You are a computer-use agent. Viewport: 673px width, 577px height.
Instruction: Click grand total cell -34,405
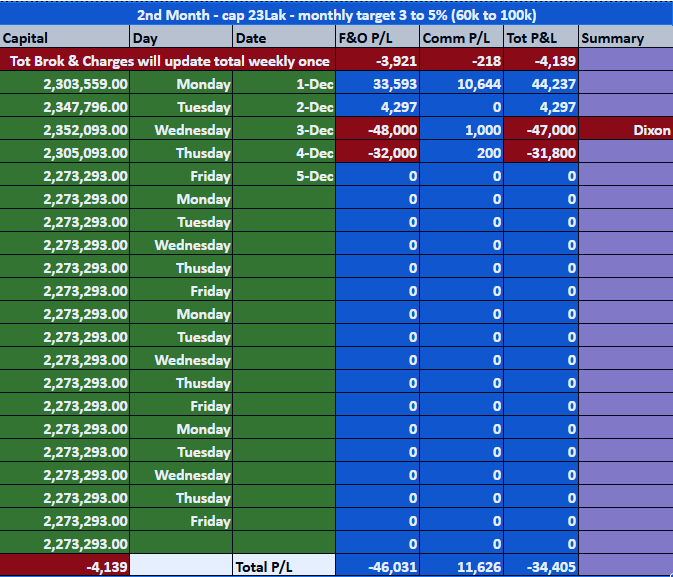[541, 566]
